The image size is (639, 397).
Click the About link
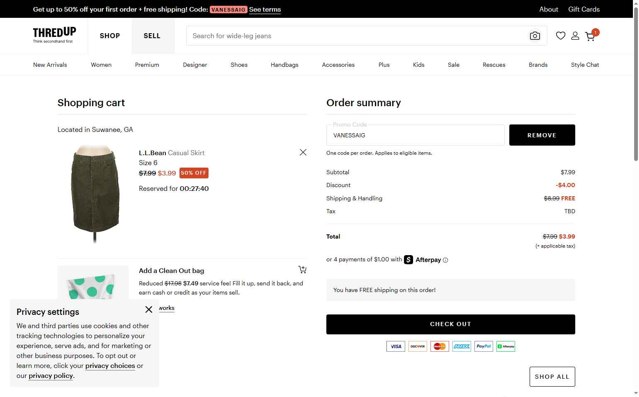click(549, 9)
